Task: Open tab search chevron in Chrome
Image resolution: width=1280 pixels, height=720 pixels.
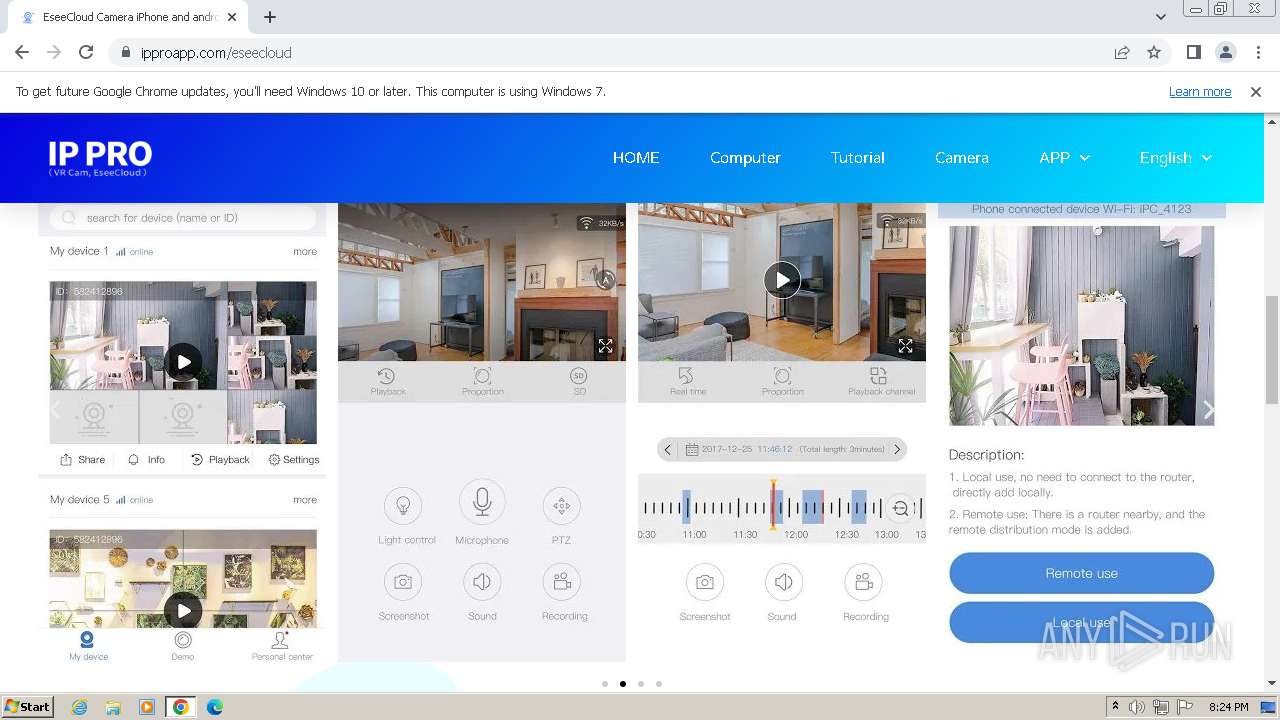Action: 1160,17
